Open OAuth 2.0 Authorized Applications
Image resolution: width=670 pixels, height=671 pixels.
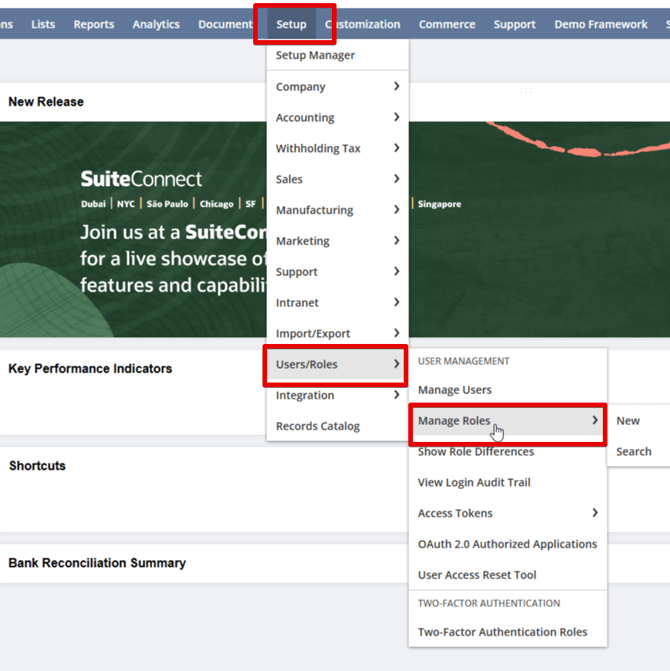point(507,545)
